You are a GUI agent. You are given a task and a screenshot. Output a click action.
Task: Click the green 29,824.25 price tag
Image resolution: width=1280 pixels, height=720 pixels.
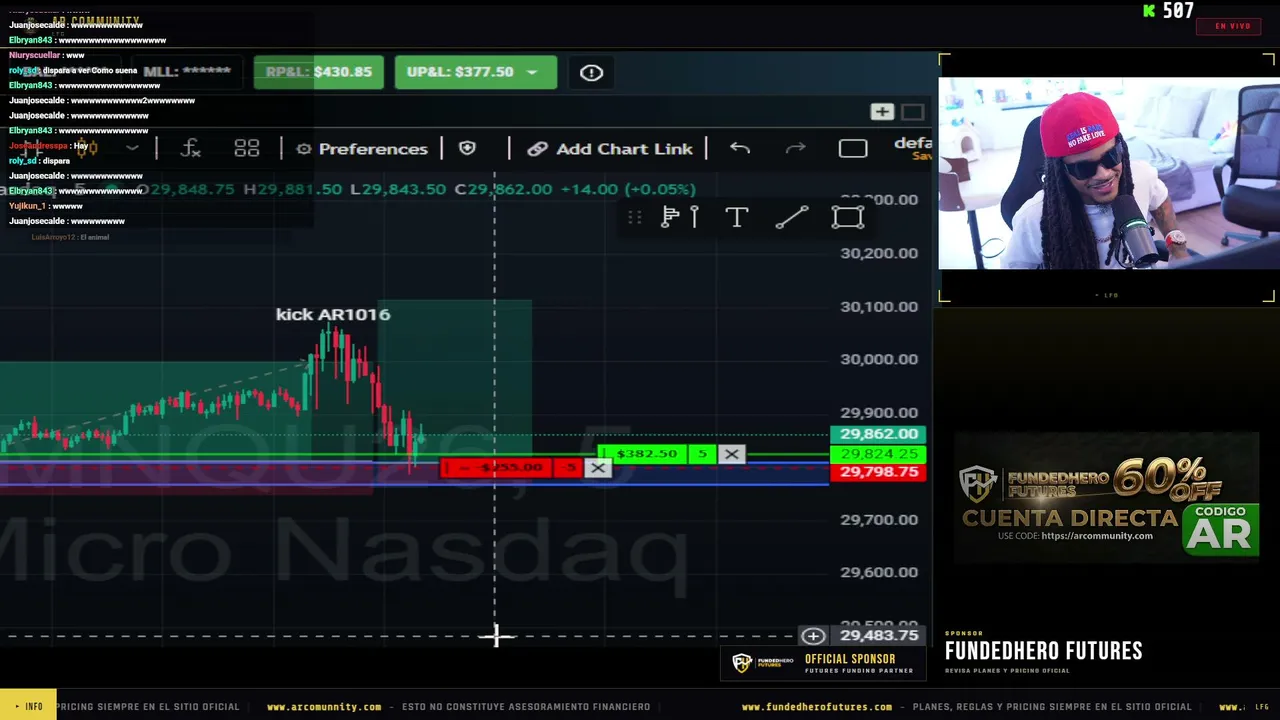(x=878, y=454)
